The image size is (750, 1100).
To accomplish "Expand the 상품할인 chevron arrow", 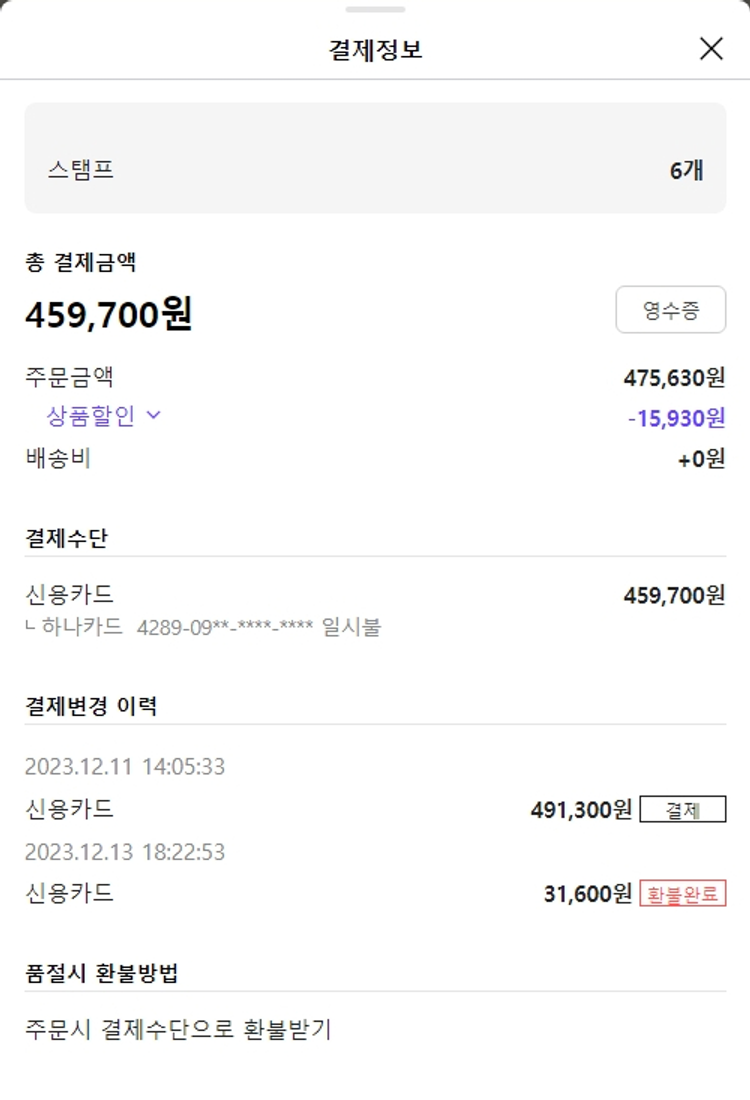I will [154, 415].
